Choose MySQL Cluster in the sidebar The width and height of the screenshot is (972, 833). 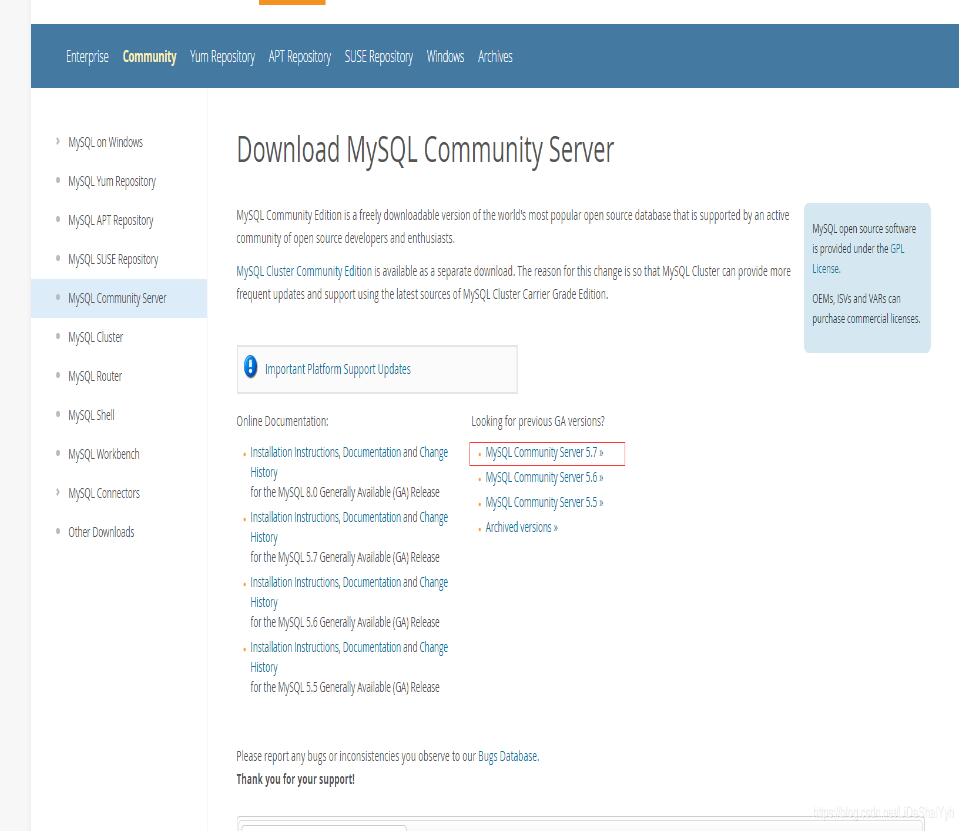coord(95,337)
